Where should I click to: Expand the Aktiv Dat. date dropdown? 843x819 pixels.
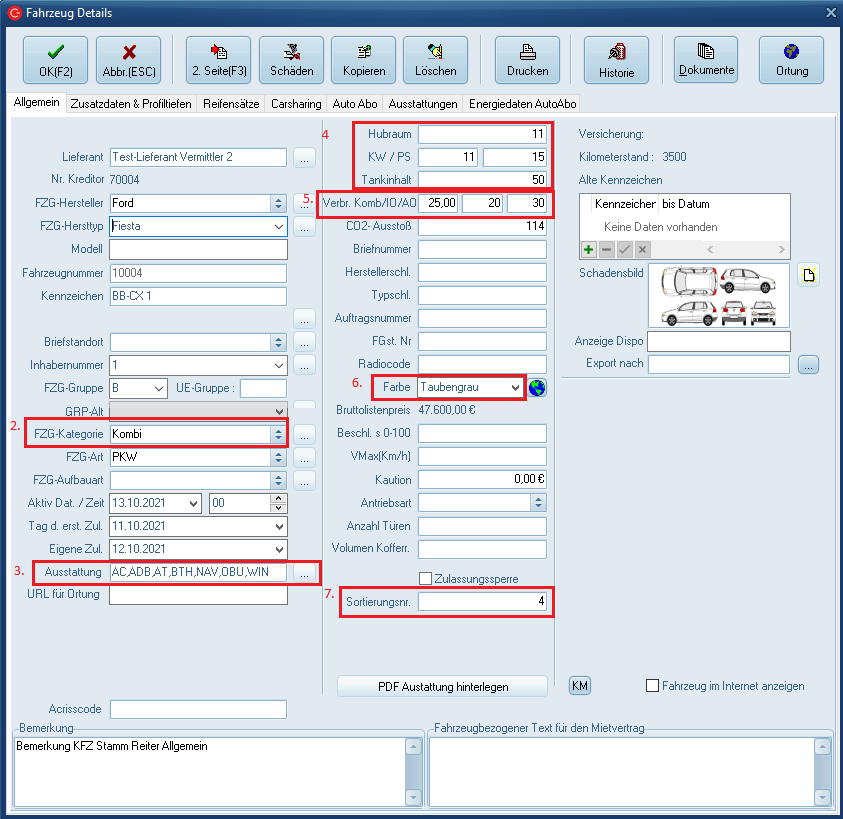tap(193, 503)
